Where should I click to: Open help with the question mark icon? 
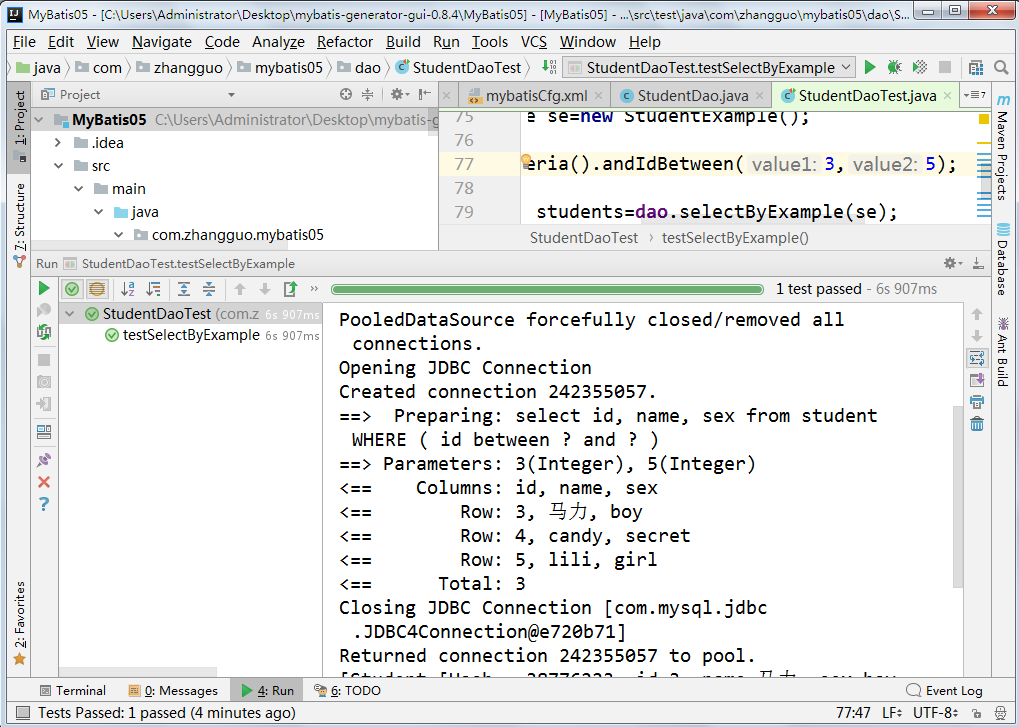44,504
